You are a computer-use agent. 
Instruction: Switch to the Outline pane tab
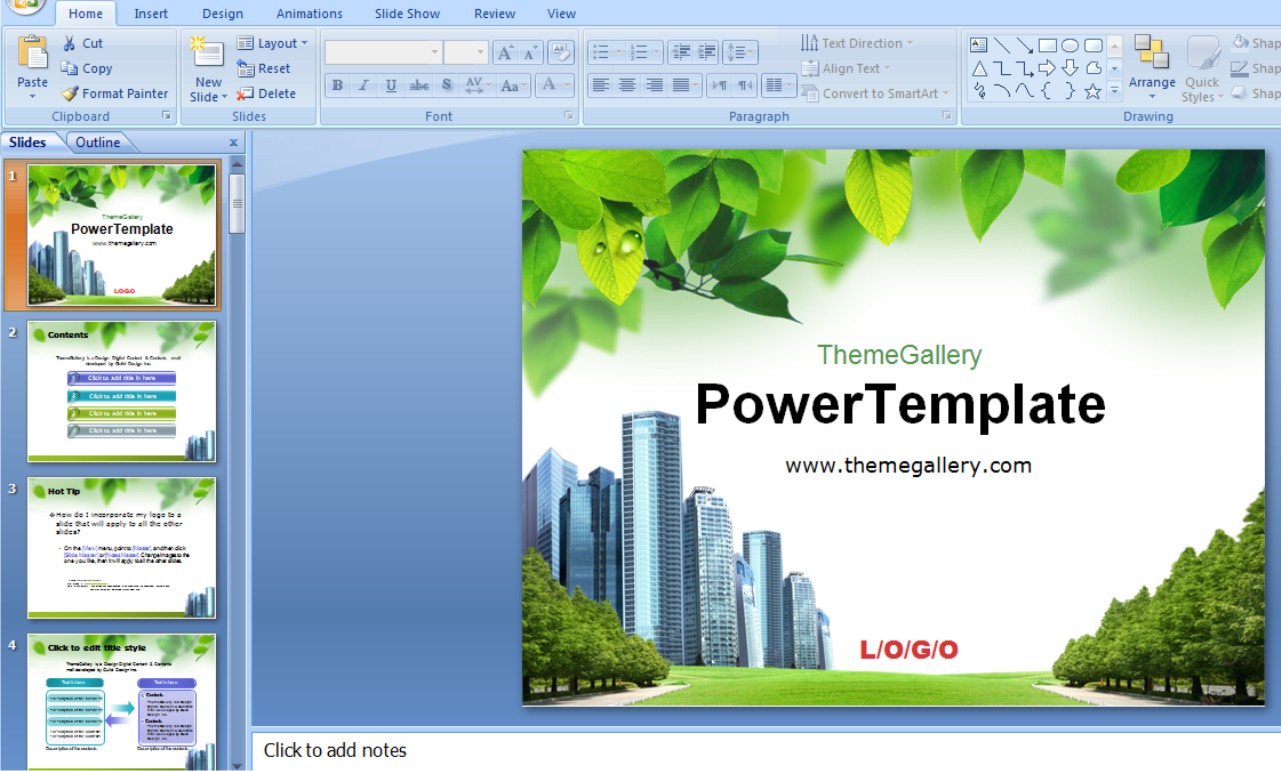[98, 142]
